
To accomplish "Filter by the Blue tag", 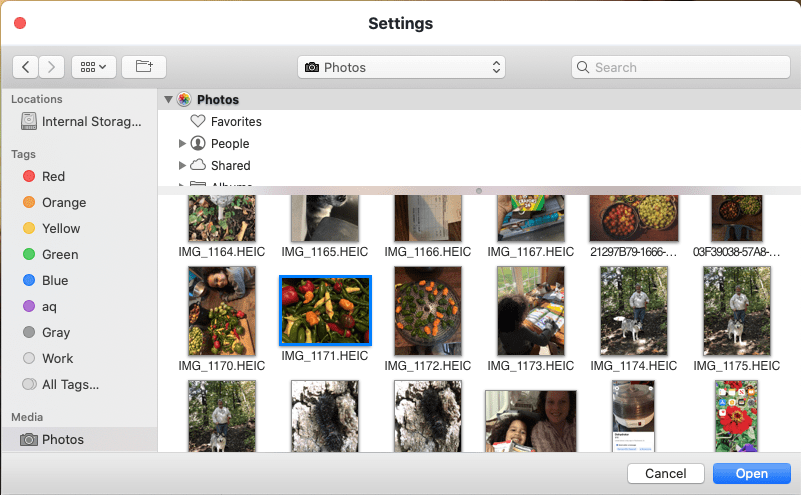I will tap(54, 281).
